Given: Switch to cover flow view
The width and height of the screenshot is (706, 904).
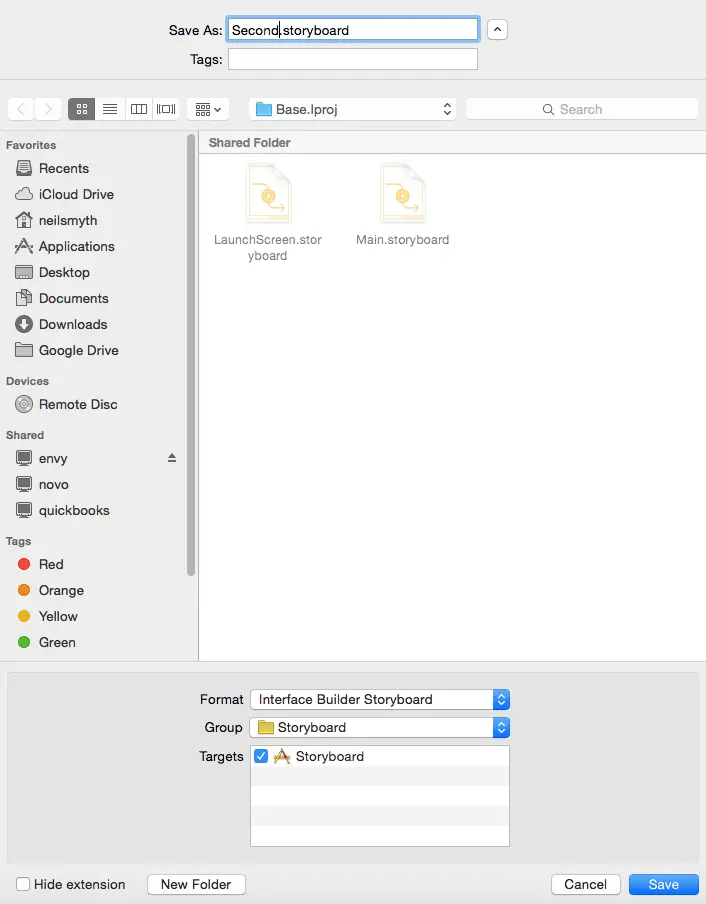Looking at the screenshot, I should 166,109.
